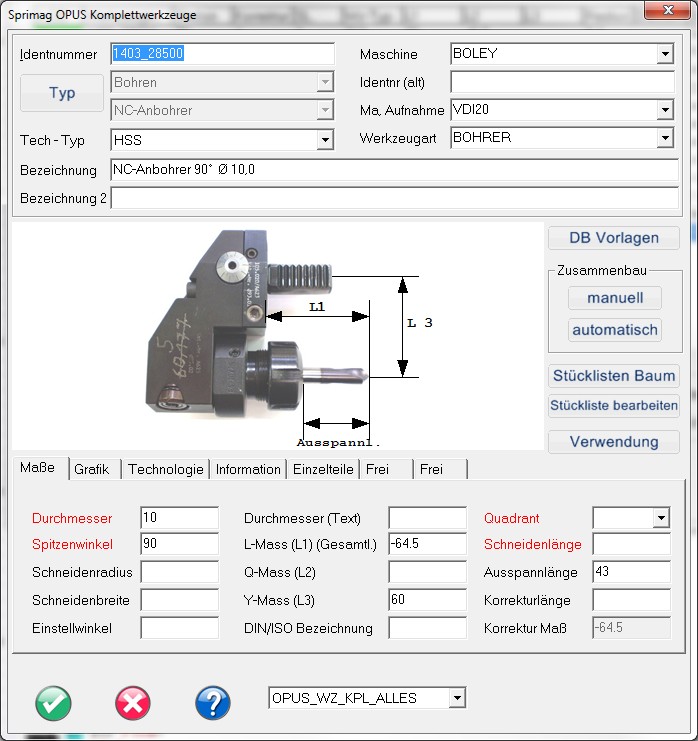Click the Bezeichnung field NC-Anbohrer 90°

(x=395, y=170)
